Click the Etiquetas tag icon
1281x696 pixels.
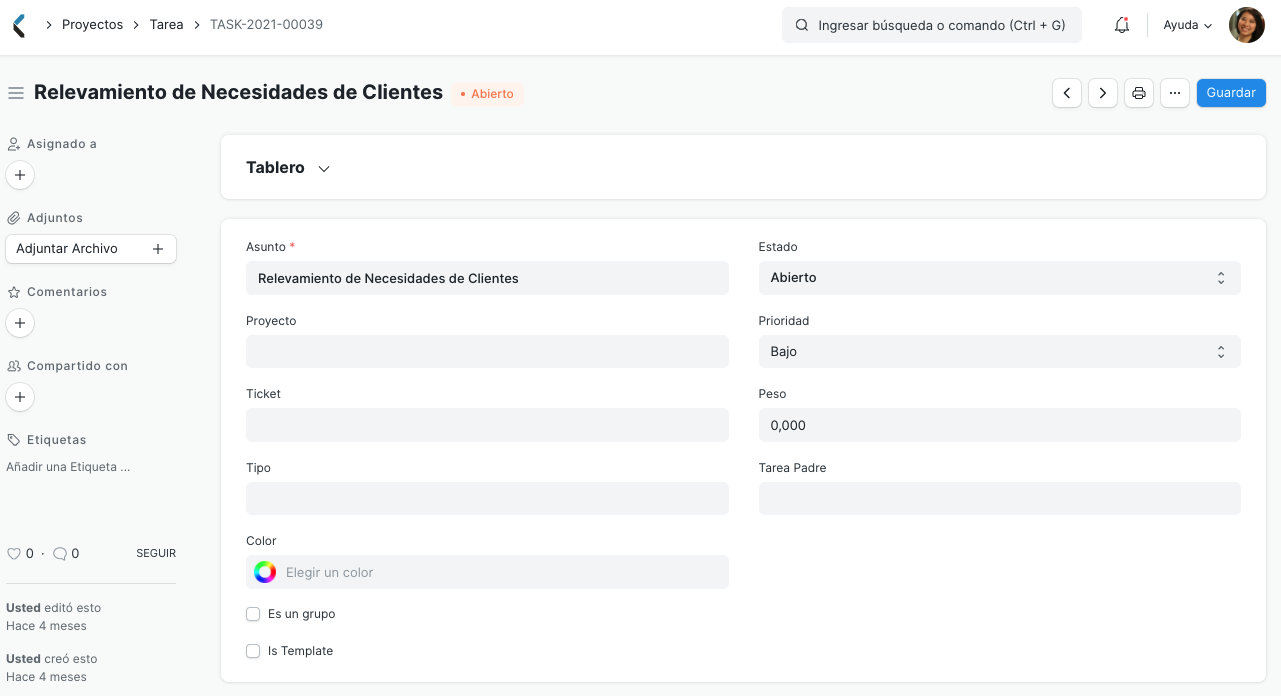[x=14, y=440]
